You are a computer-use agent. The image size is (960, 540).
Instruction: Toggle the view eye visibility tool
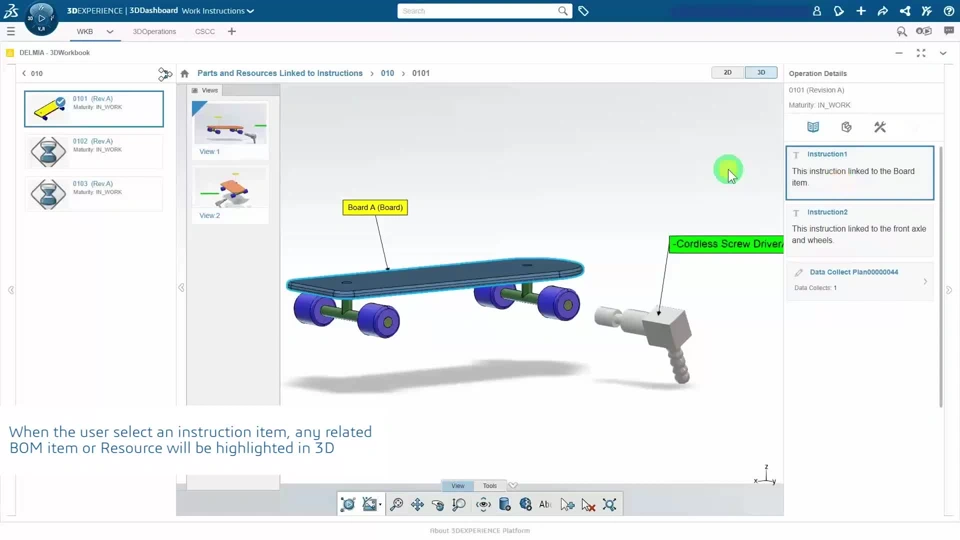click(483, 504)
